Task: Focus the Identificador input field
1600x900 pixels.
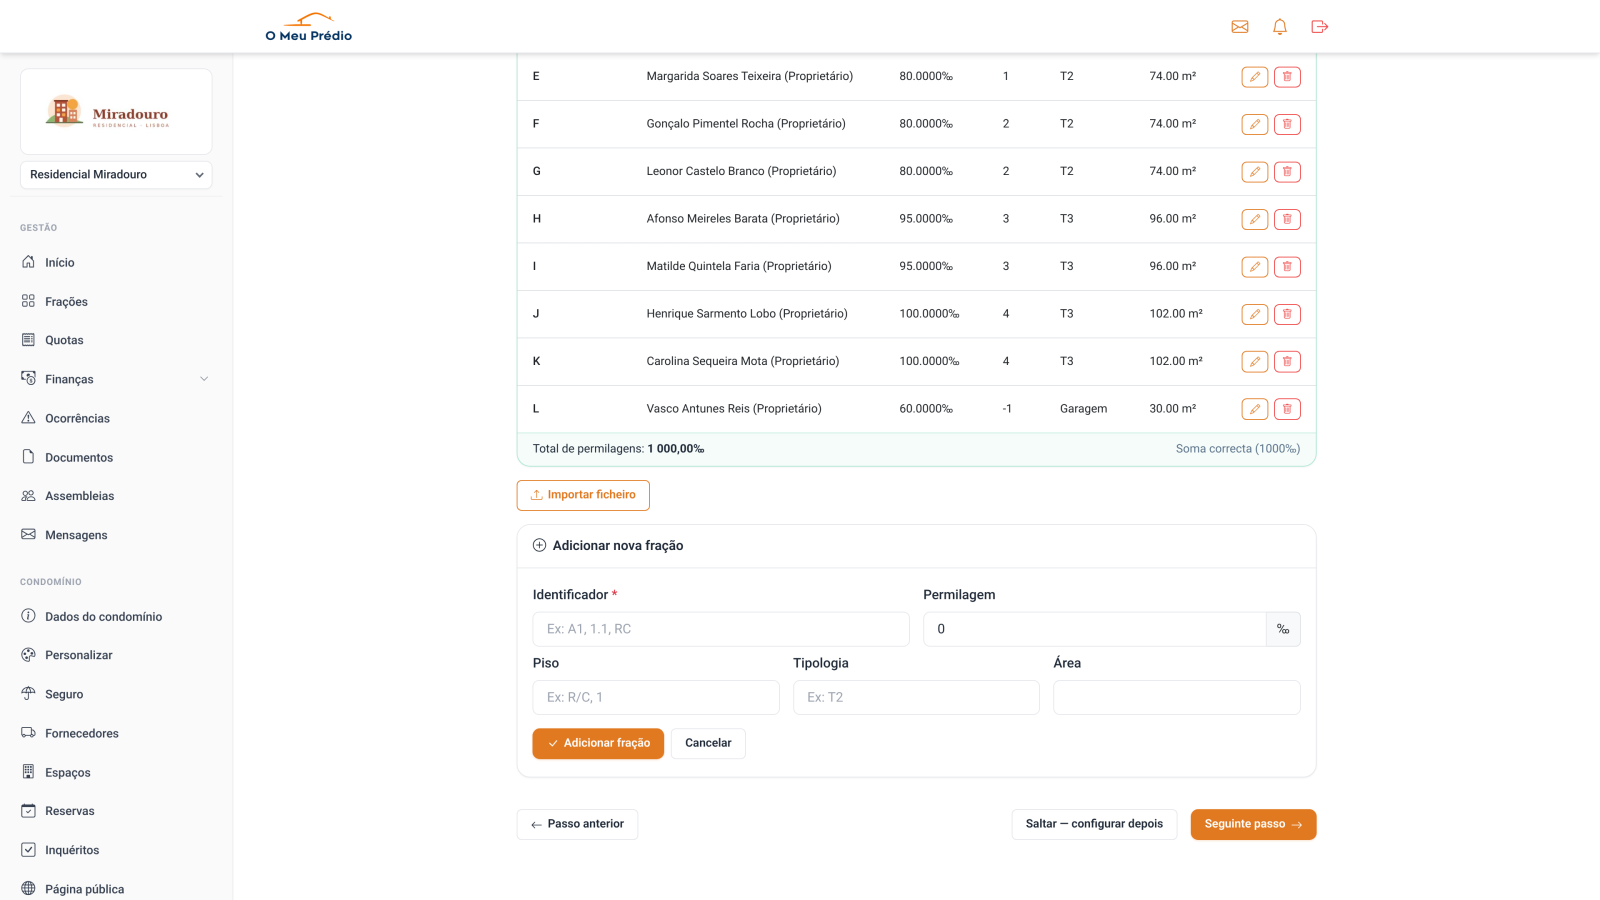Action: (x=721, y=629)
